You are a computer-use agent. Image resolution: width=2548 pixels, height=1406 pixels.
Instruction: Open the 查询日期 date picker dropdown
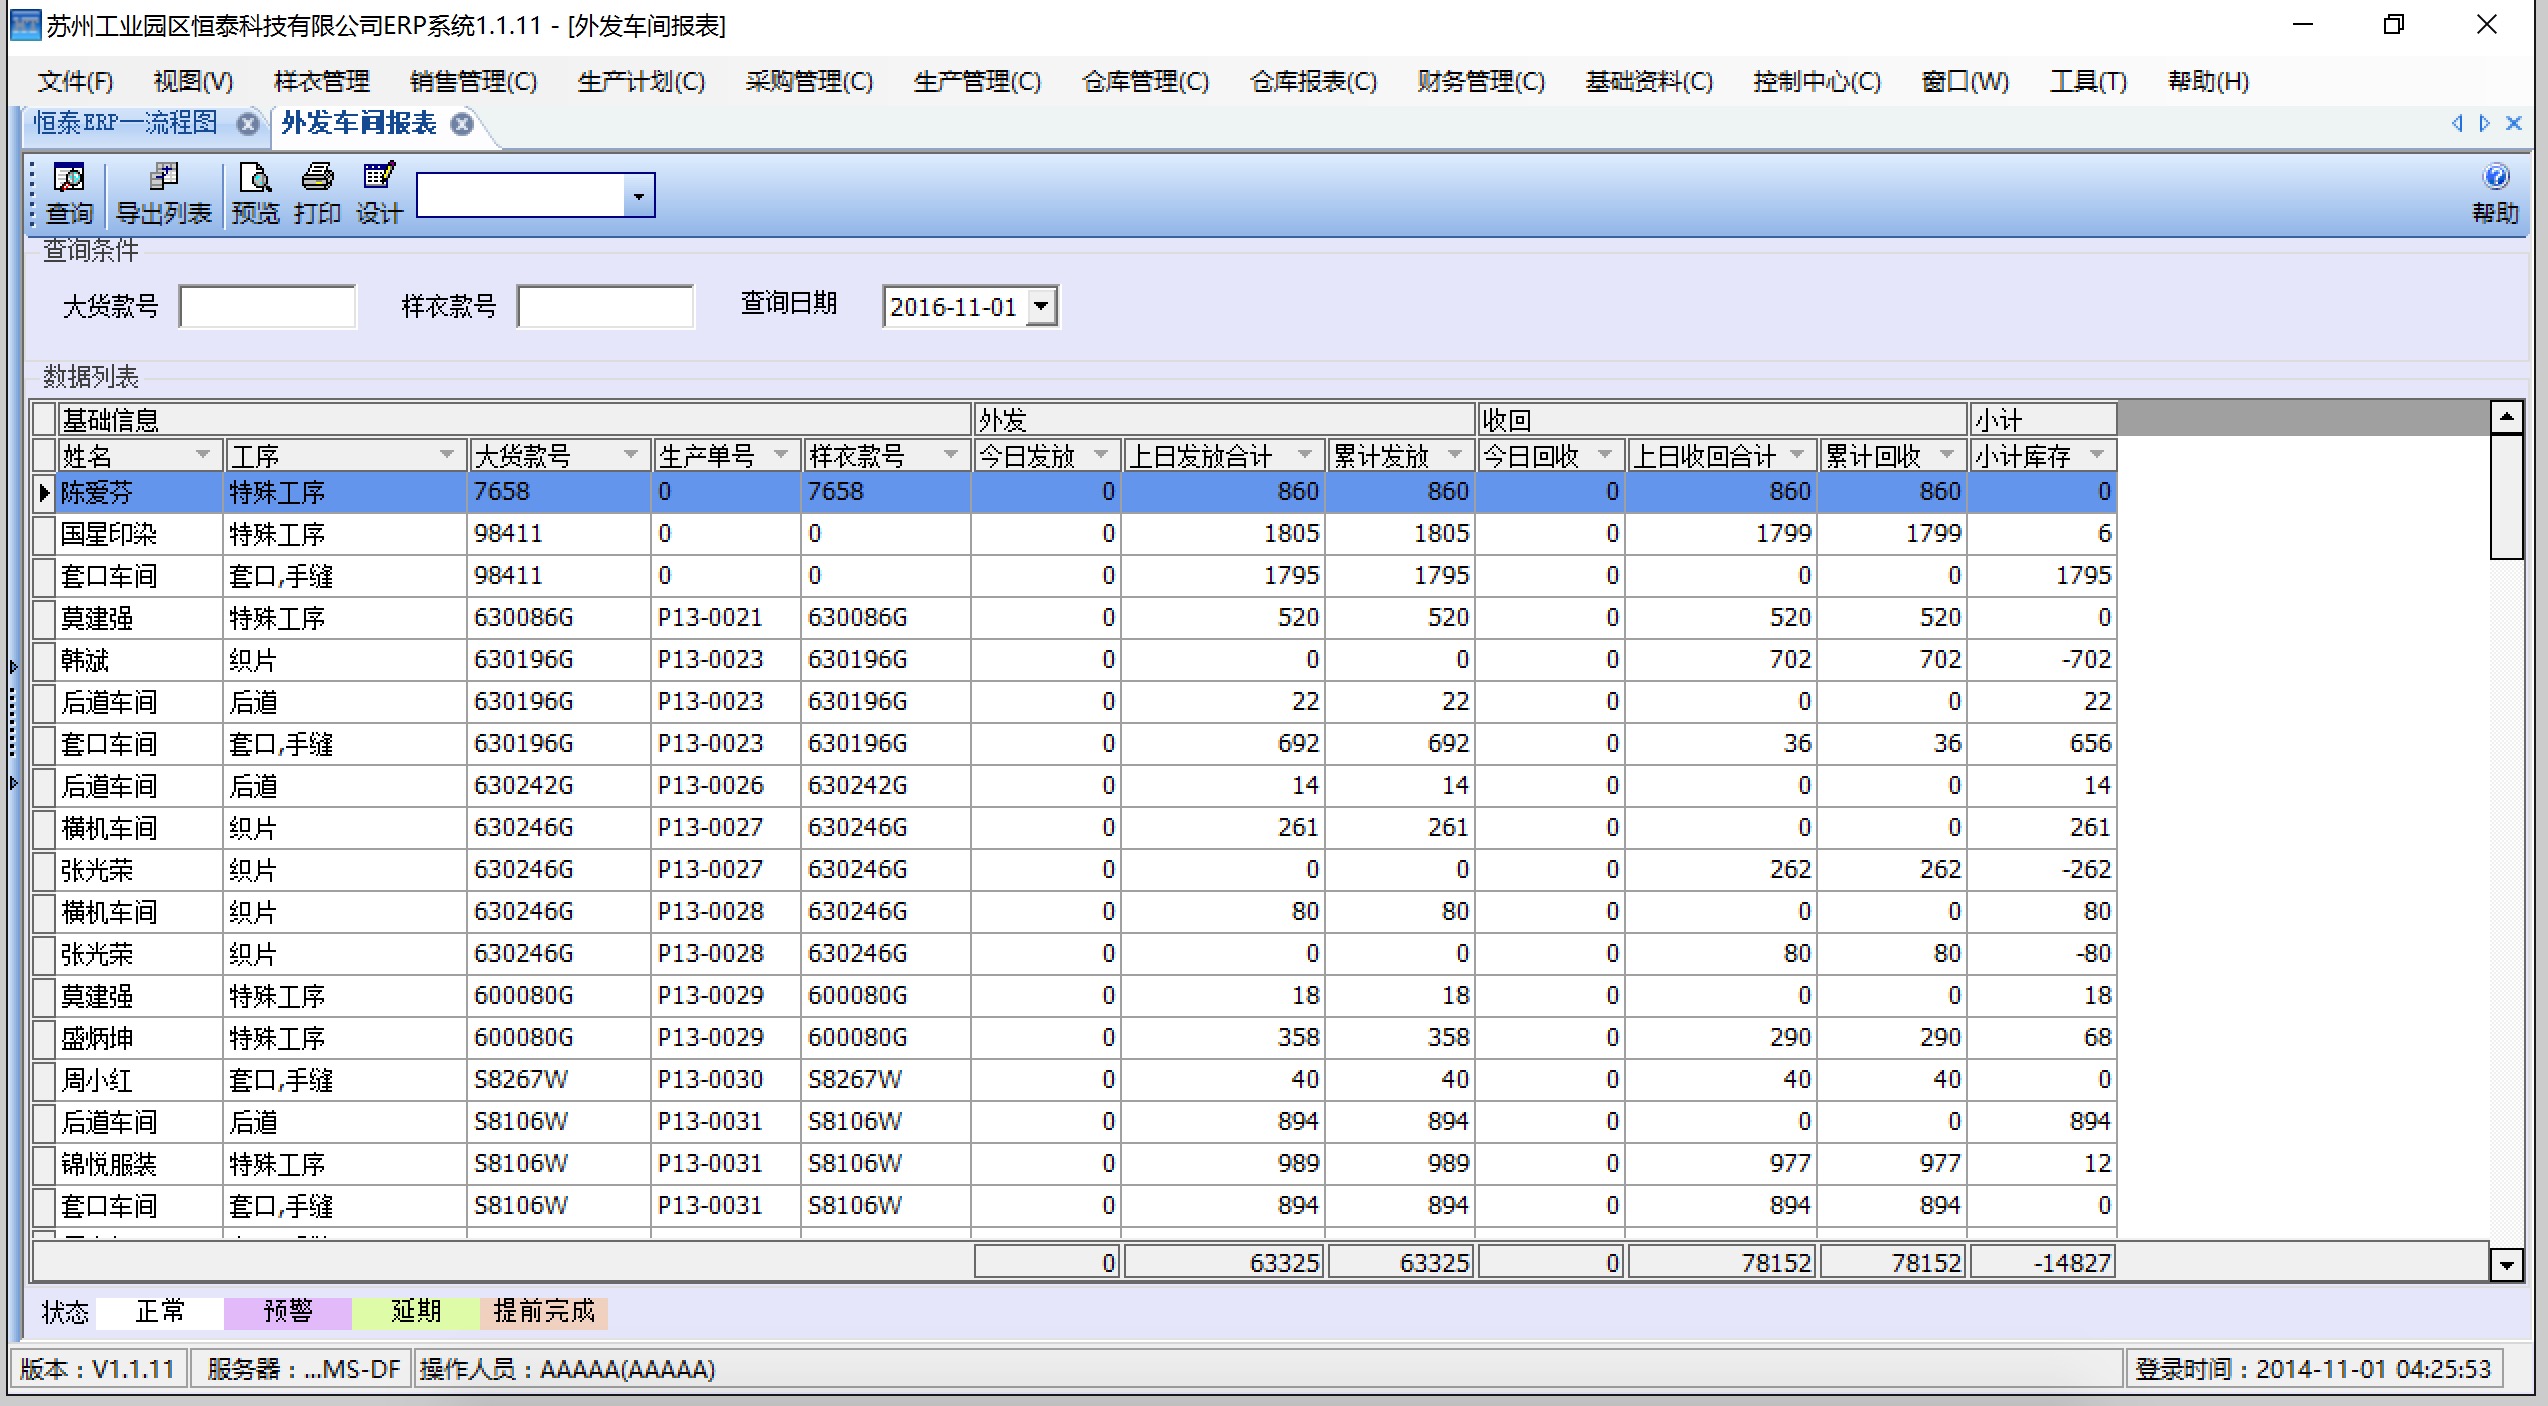[1041, 306]
